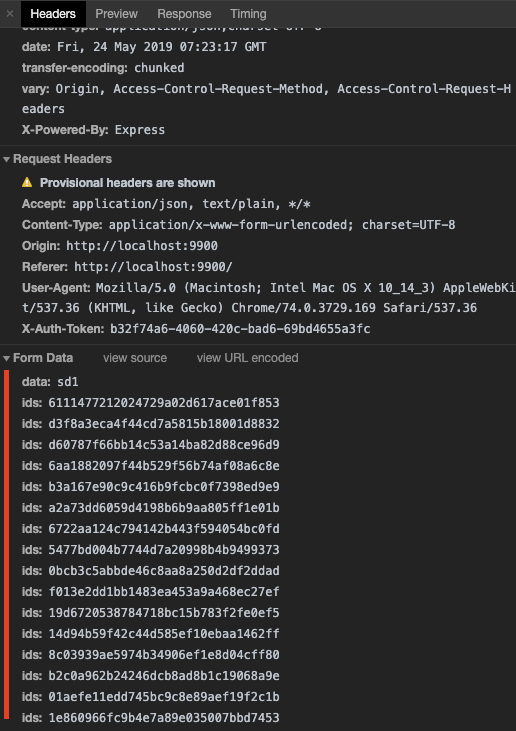Select id 6722aa124c794142b443f594054bc0fd
This screenshot has height=731, width=516.
coord(164,529)
